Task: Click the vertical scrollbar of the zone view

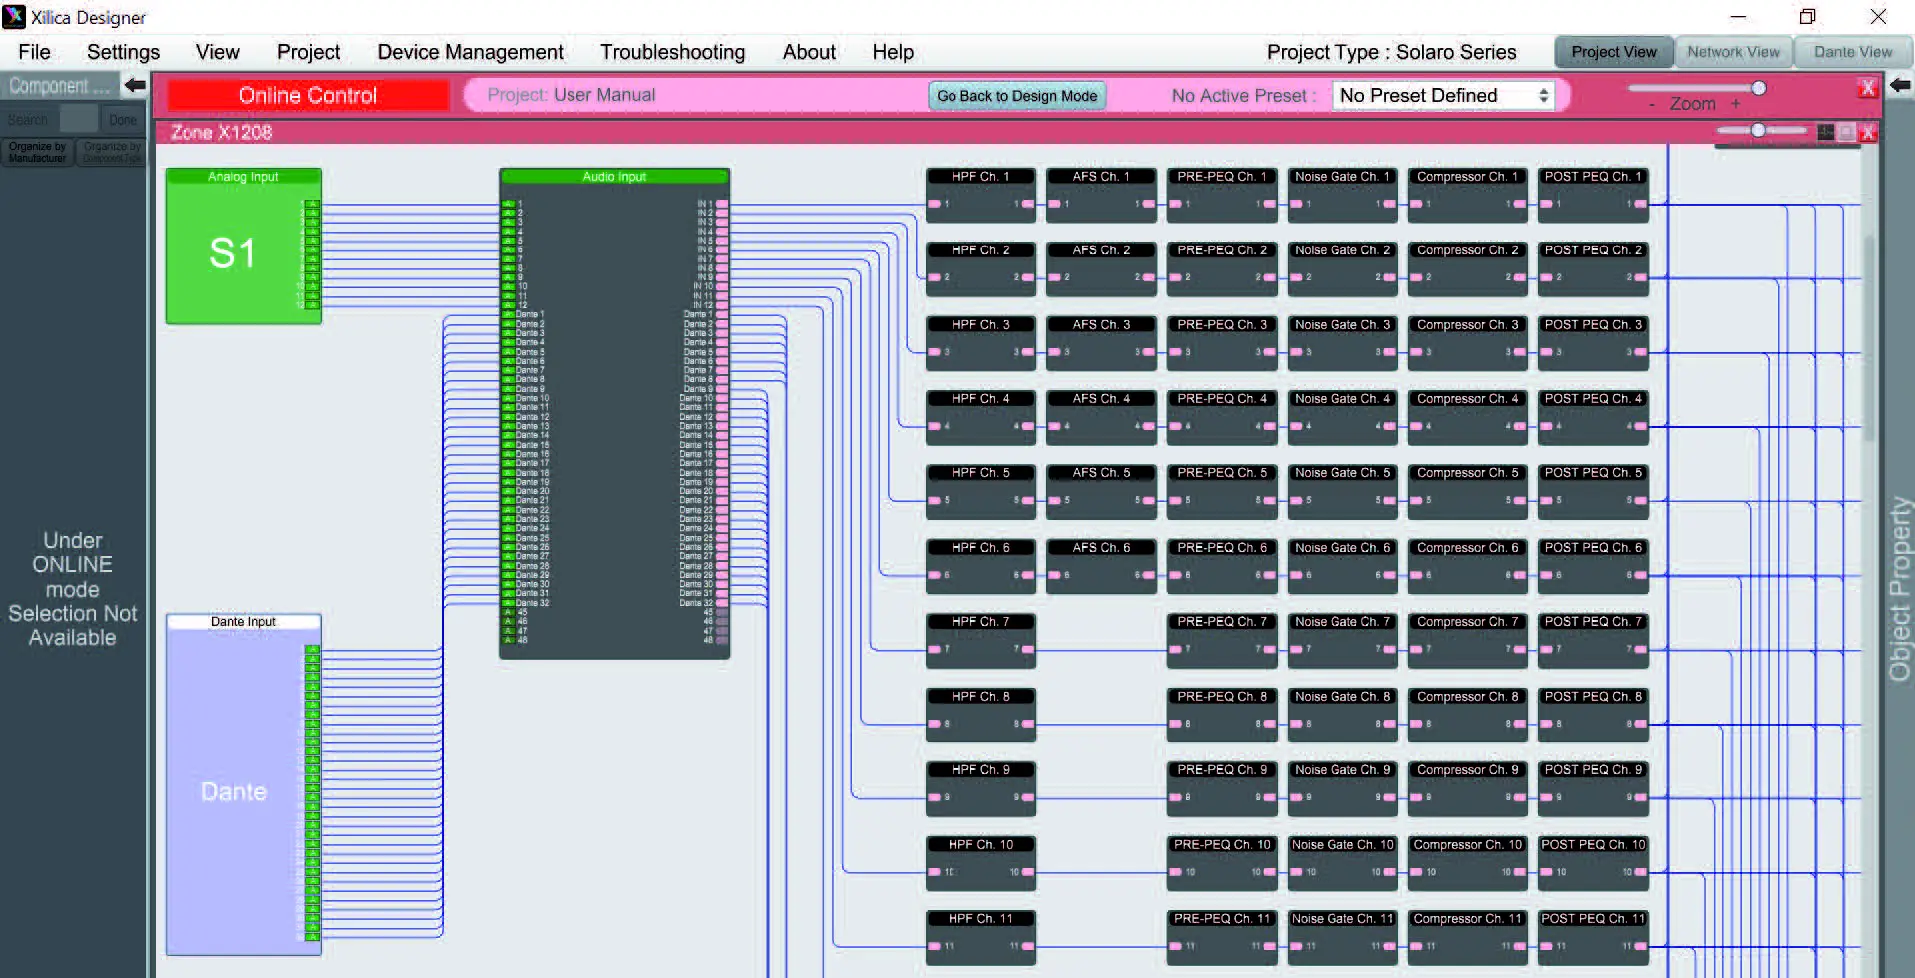Action: pyautogui.click(x=1868, y=338)
